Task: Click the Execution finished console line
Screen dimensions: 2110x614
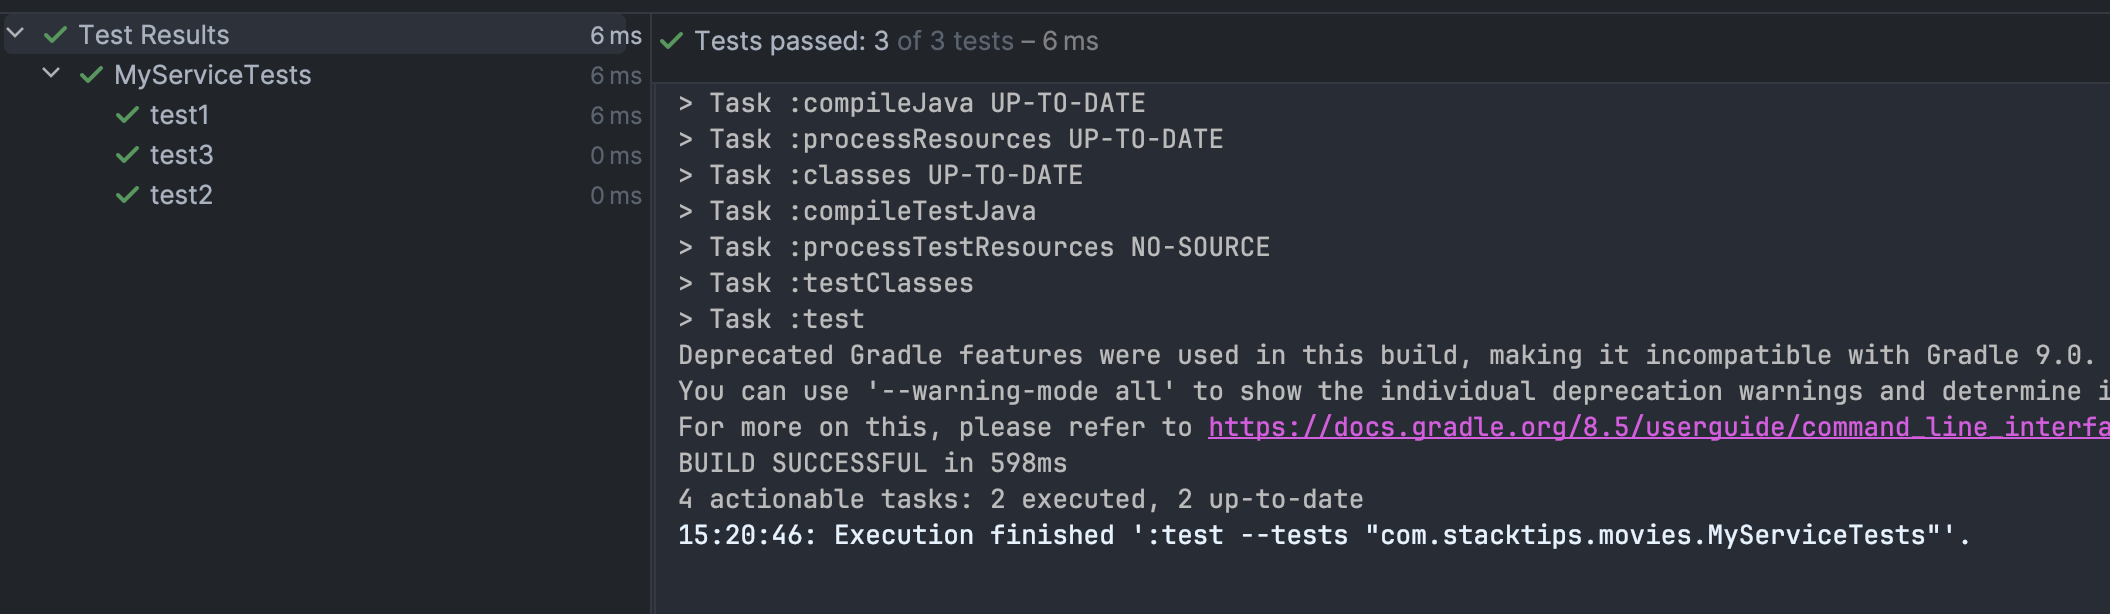Action: (1323, 535)
